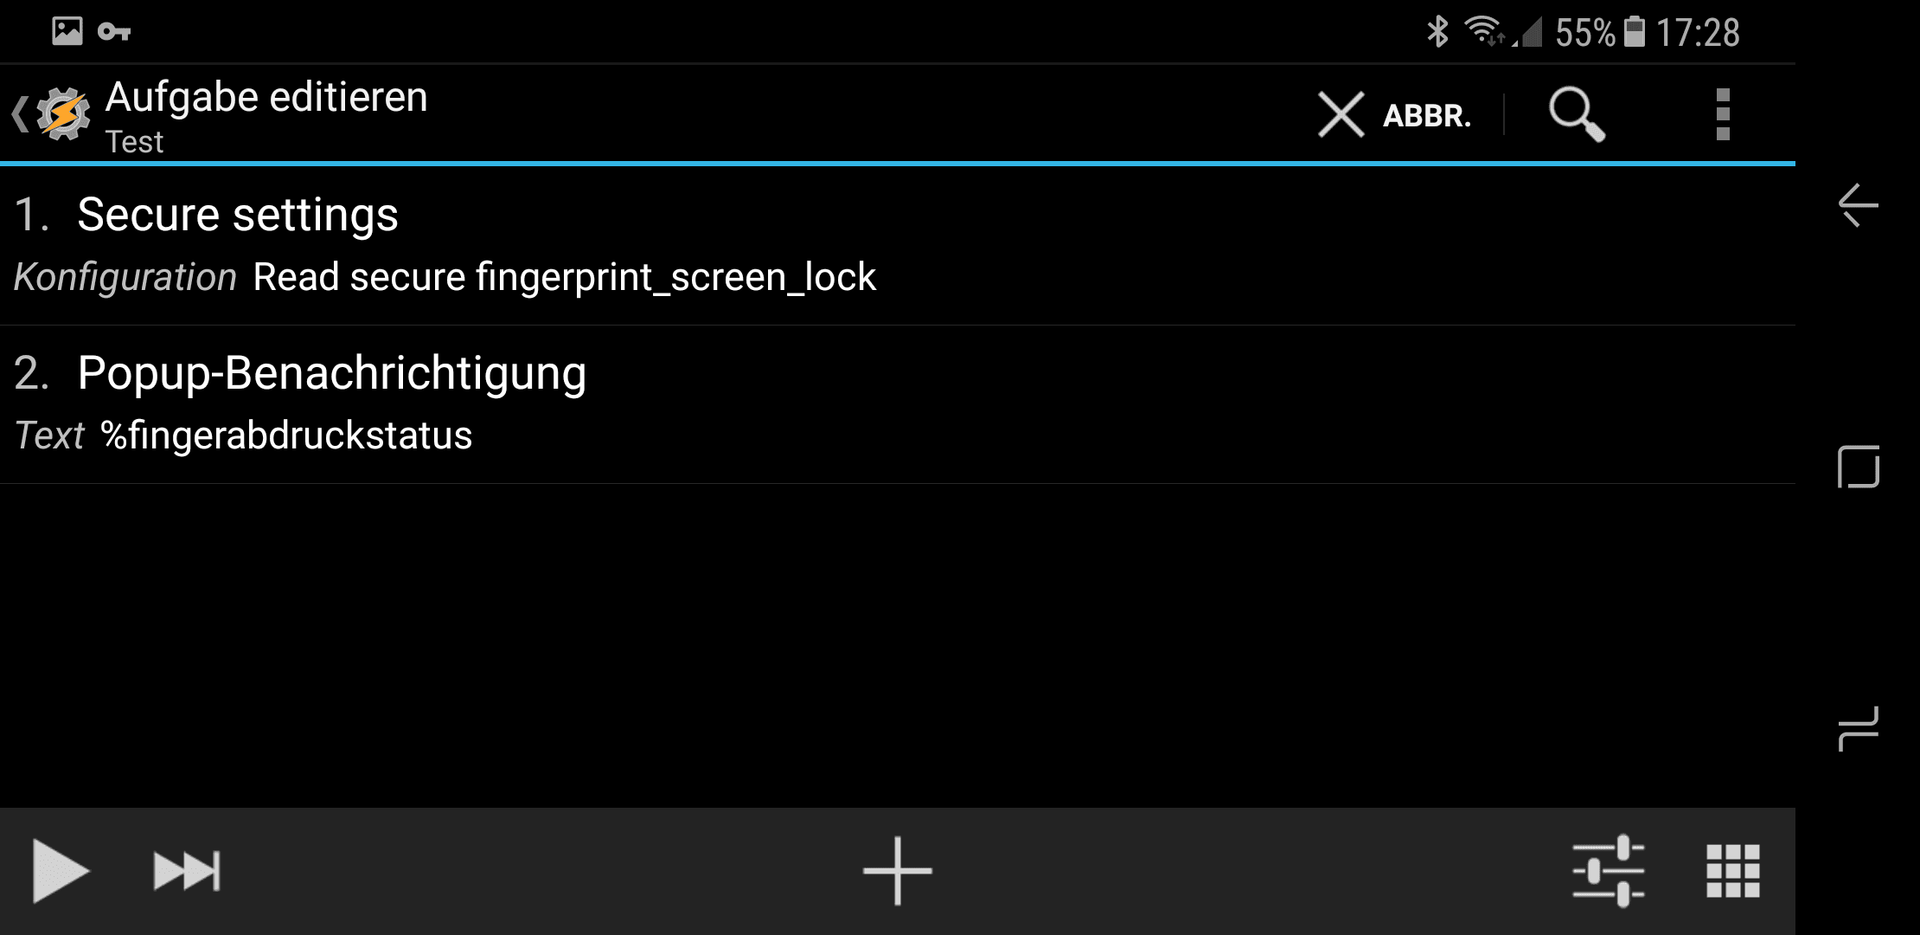1920x935 pixels.
Task: Open the search magnifier icon
Action: coord(1577,114)
